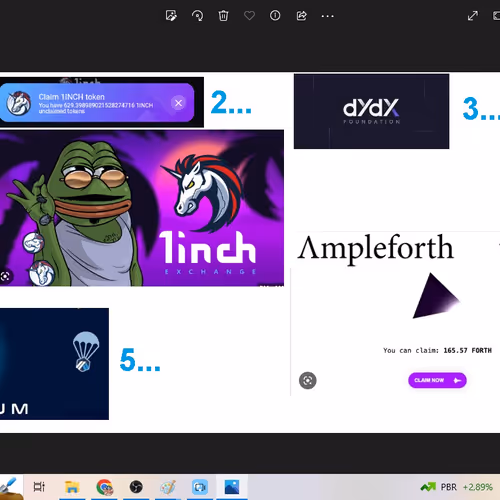Screen dimensions: 500x500
Task: Rotate the photo using rotate icon
Action: point(197,16)
